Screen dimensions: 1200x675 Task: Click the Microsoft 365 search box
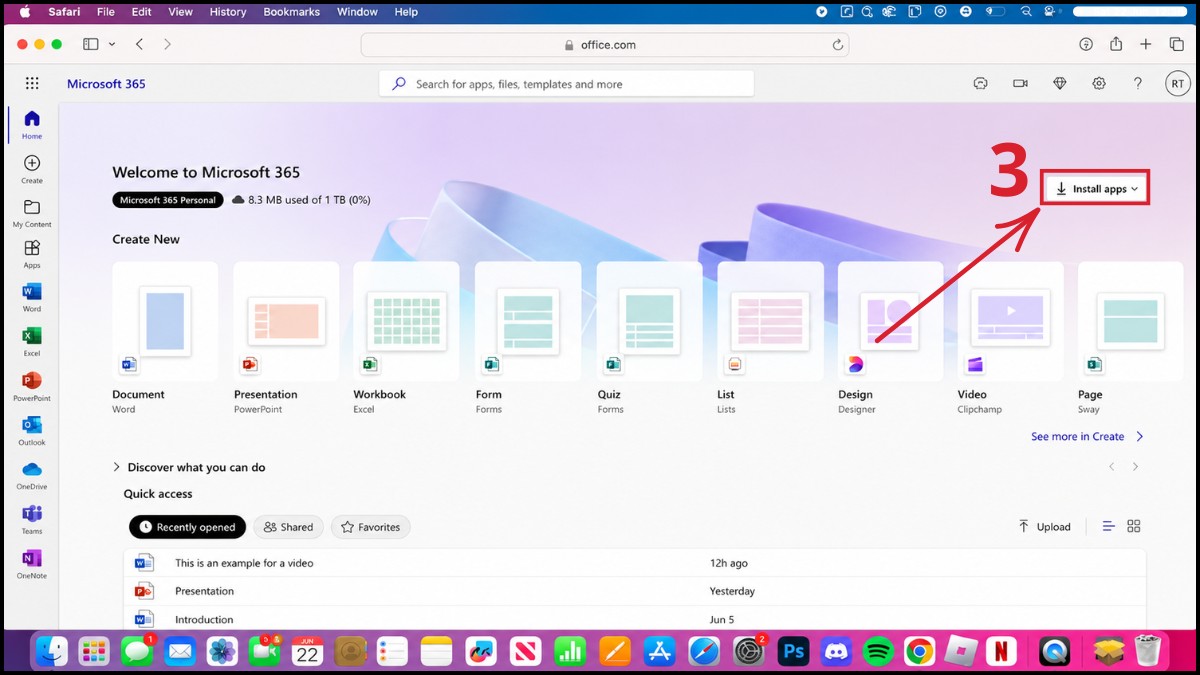point(566,84)
